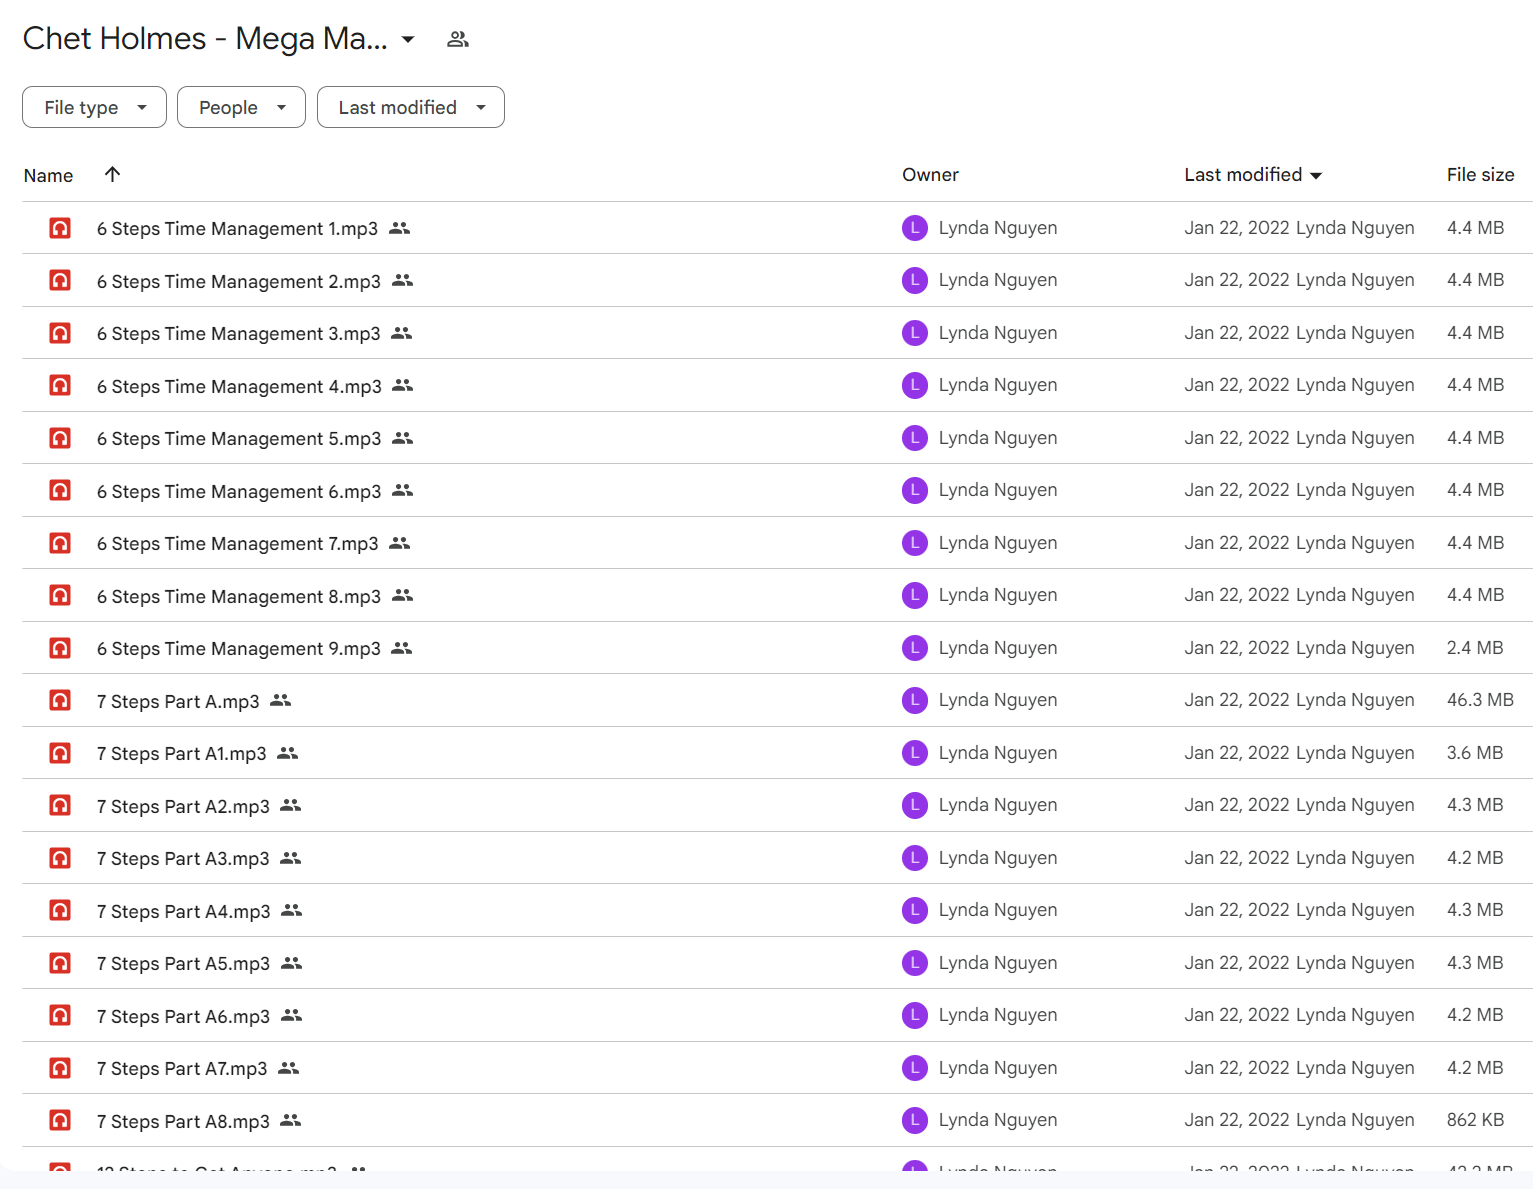The image size is (1533, 1189).
Task: Open the People filter dropdown
Action: pos(241,107)
